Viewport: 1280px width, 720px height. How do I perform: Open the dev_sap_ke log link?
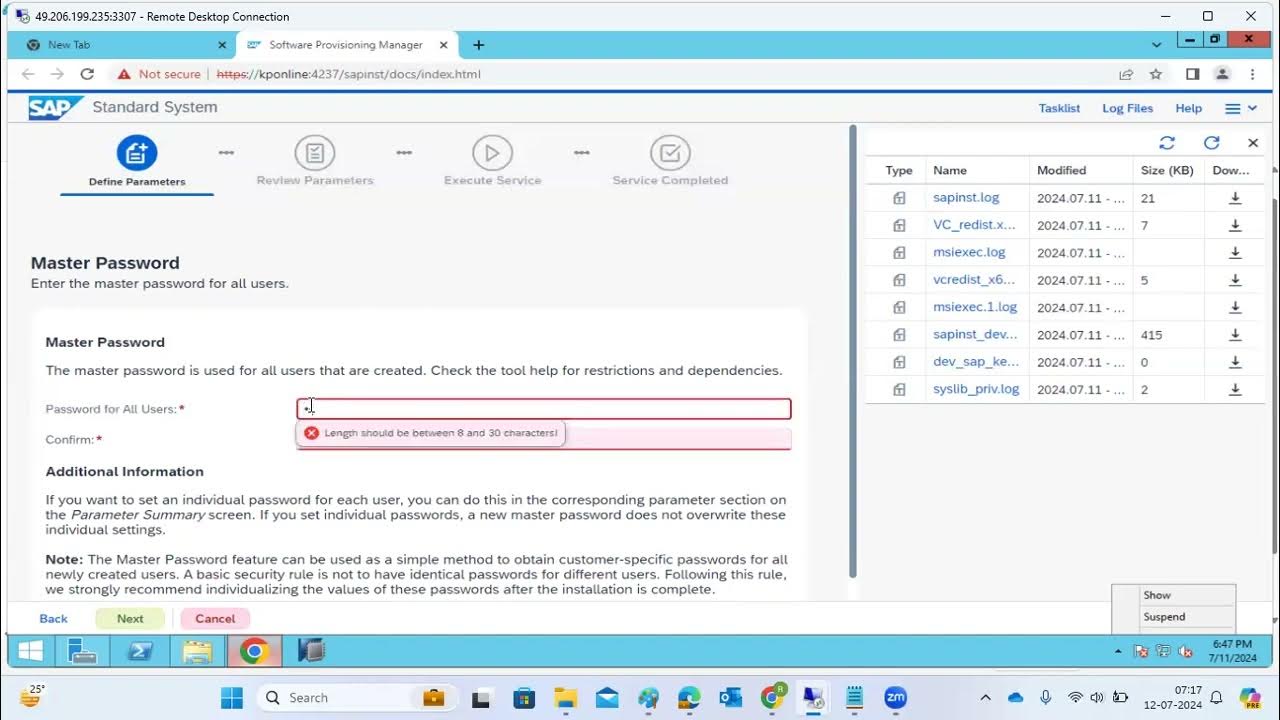tap(975, 362)
